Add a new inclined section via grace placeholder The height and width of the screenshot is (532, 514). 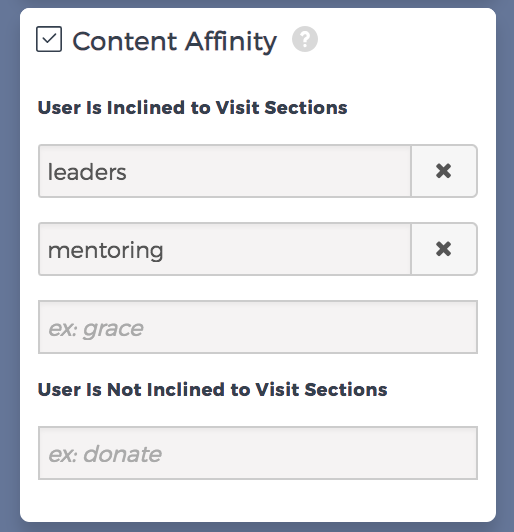258,327
